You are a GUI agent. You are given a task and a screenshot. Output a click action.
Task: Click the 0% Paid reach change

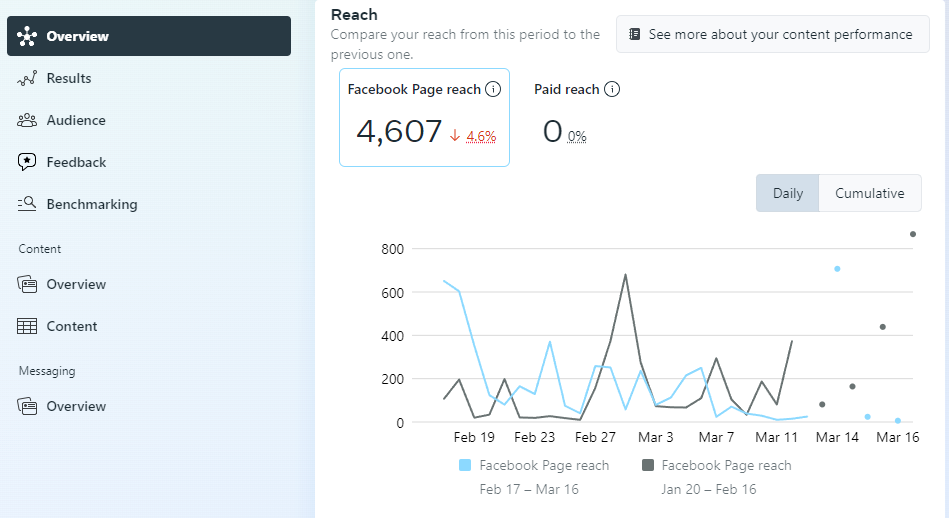pos(577,137)
